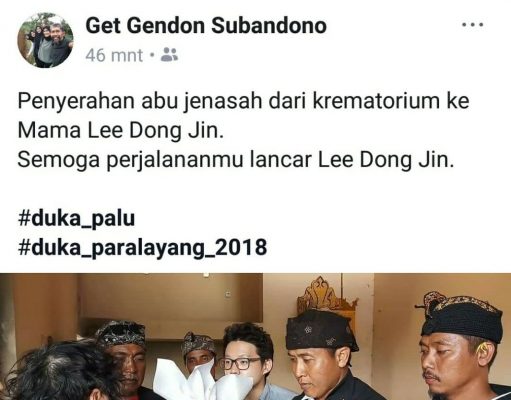Tap the line 'Mama Lee Dong Jin.'
511x400 pixels.
120,130
